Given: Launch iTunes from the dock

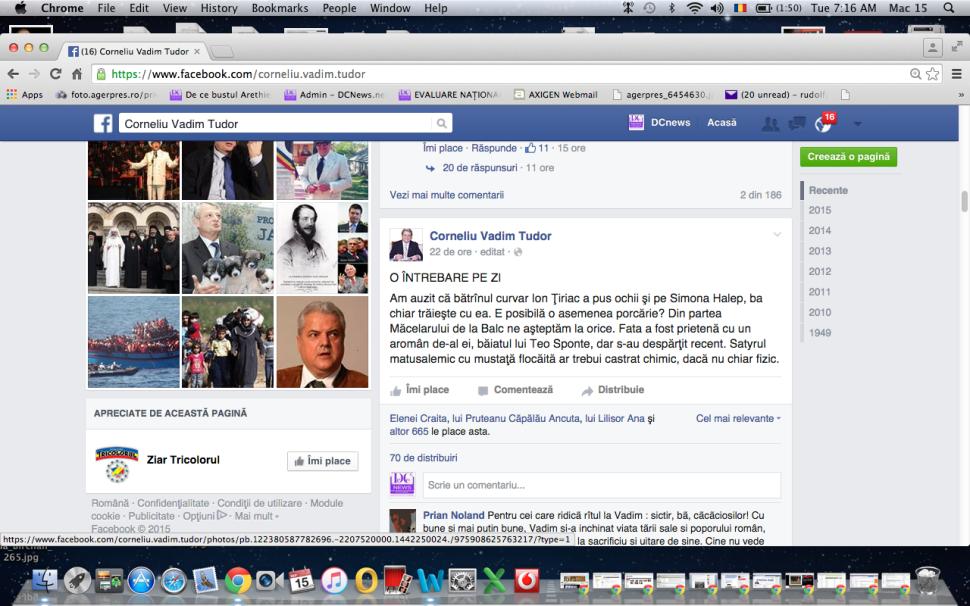Looking at the screenshot, I should coord(334,580).
